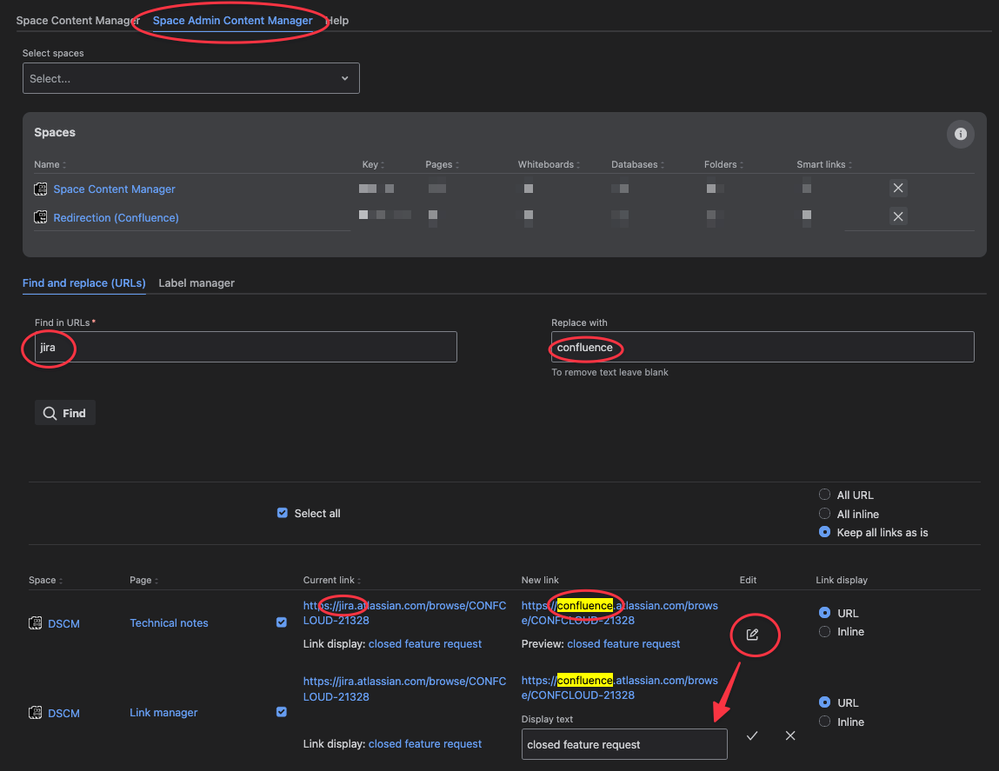The image size is (999, 771).
Task: Switch to Space Content Manager tab
Action: [78, 20]
